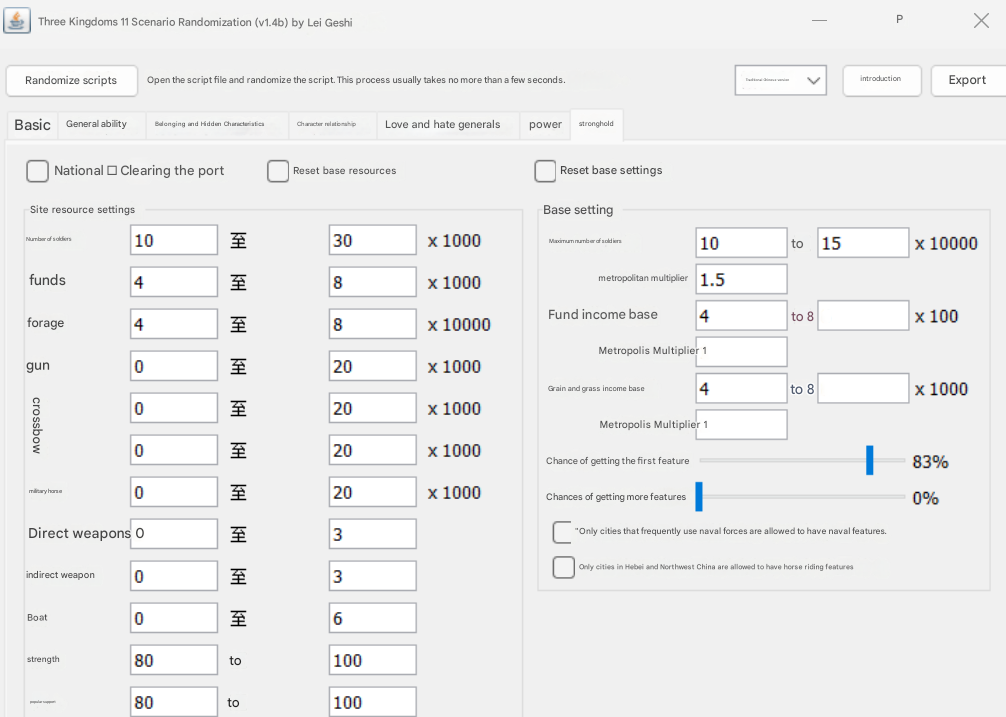Focus the funds maximum field
1006x717 pixels.
pyautogui.click(x=373, y=282)
